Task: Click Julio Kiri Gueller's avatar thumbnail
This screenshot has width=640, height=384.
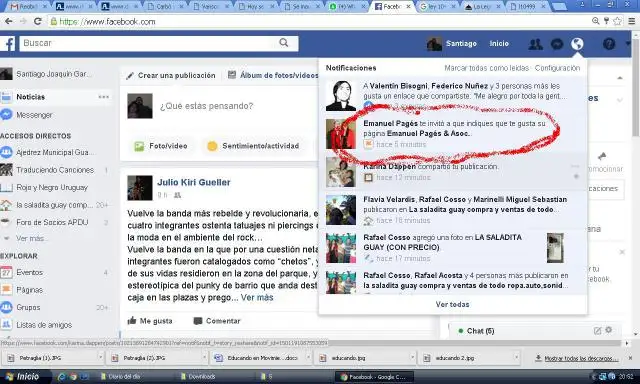Action: pos(140,188)
